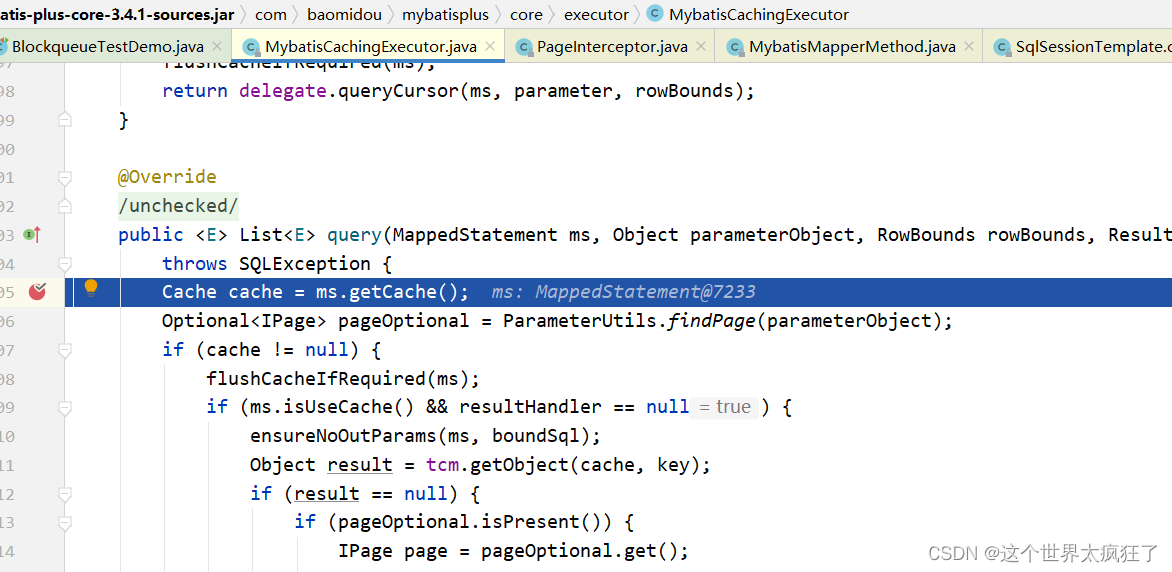Image resolution: width=1172 pixels, height=572 pixels.
Task: Switch to MybatisMapperMethod.java tab
Action: [849, 47]
